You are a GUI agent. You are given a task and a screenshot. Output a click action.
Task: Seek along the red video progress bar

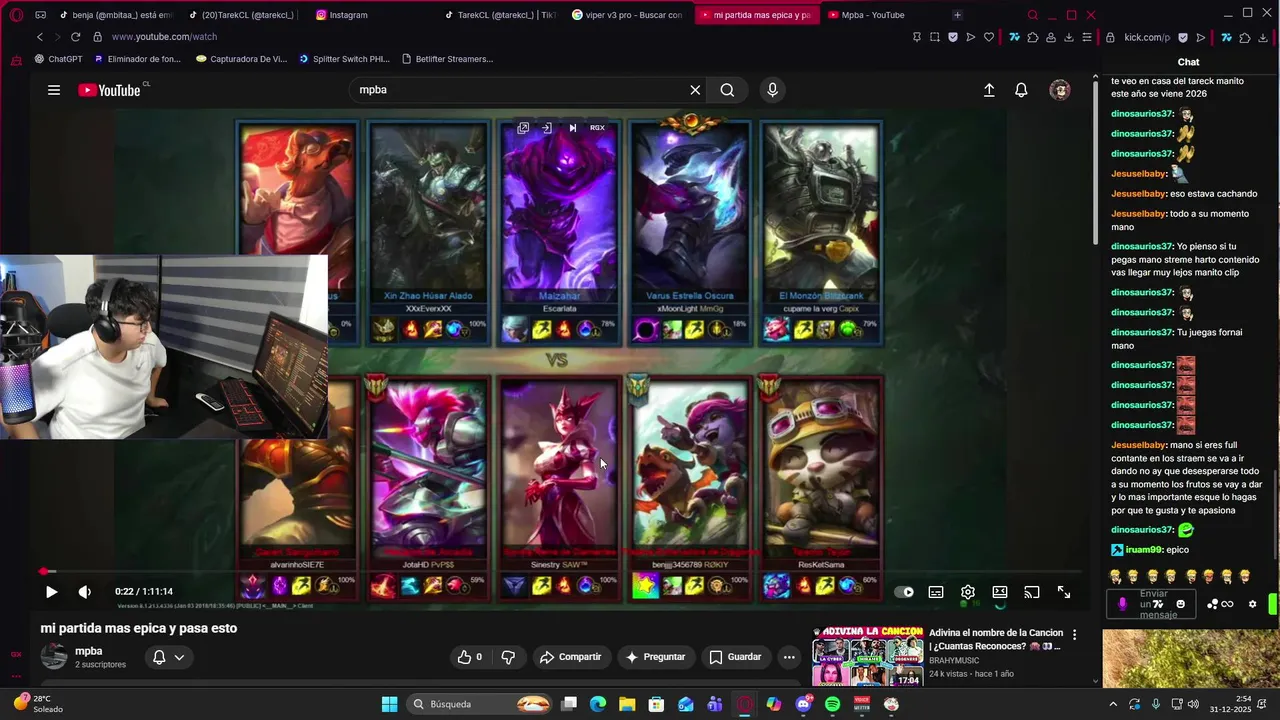point(560,572)
